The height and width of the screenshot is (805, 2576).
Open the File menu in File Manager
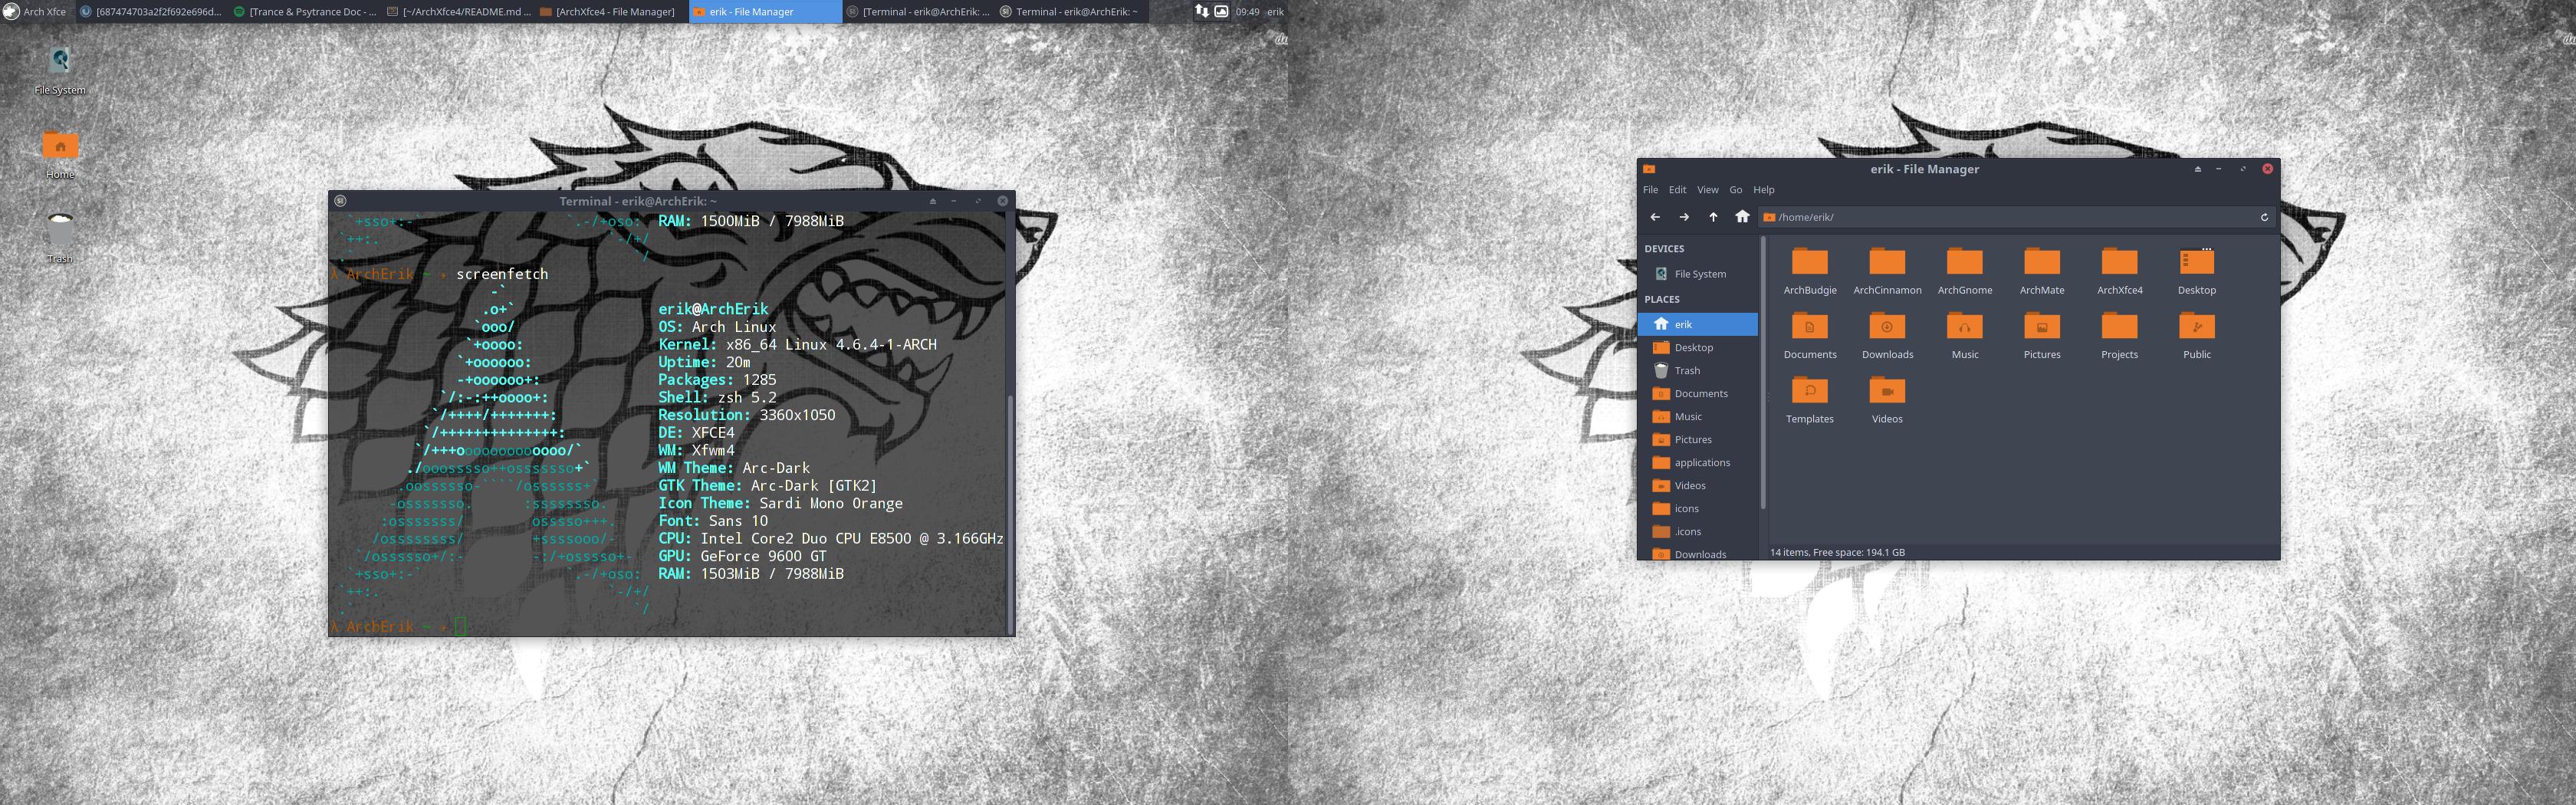(x=1650, y=190)
